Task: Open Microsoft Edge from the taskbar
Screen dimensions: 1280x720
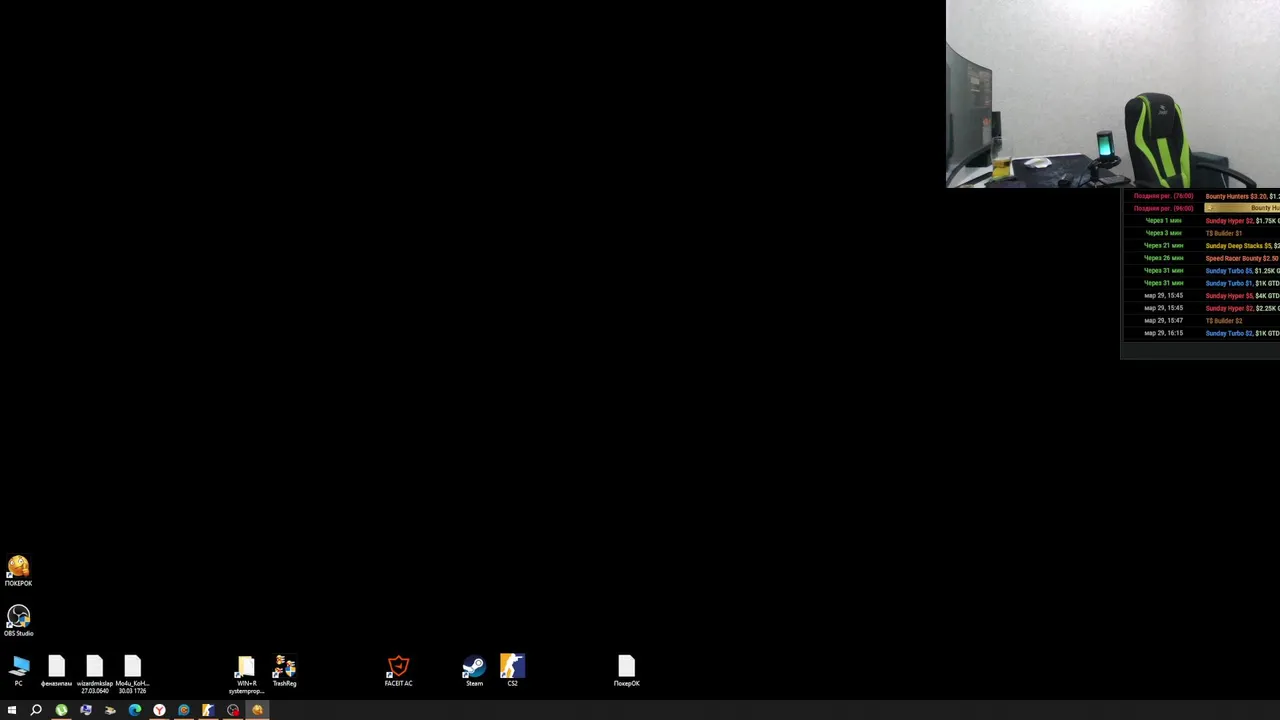Action: coord(135,710)
